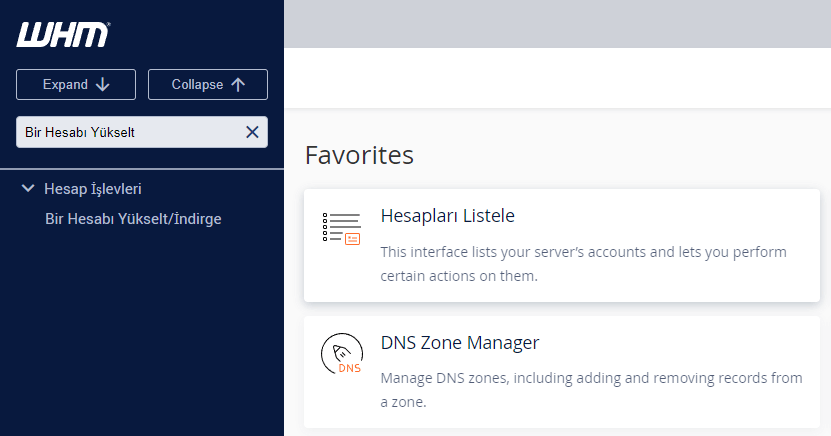
Task: Click the Hesapları Listele list icon
Action: tap(341, 228)
